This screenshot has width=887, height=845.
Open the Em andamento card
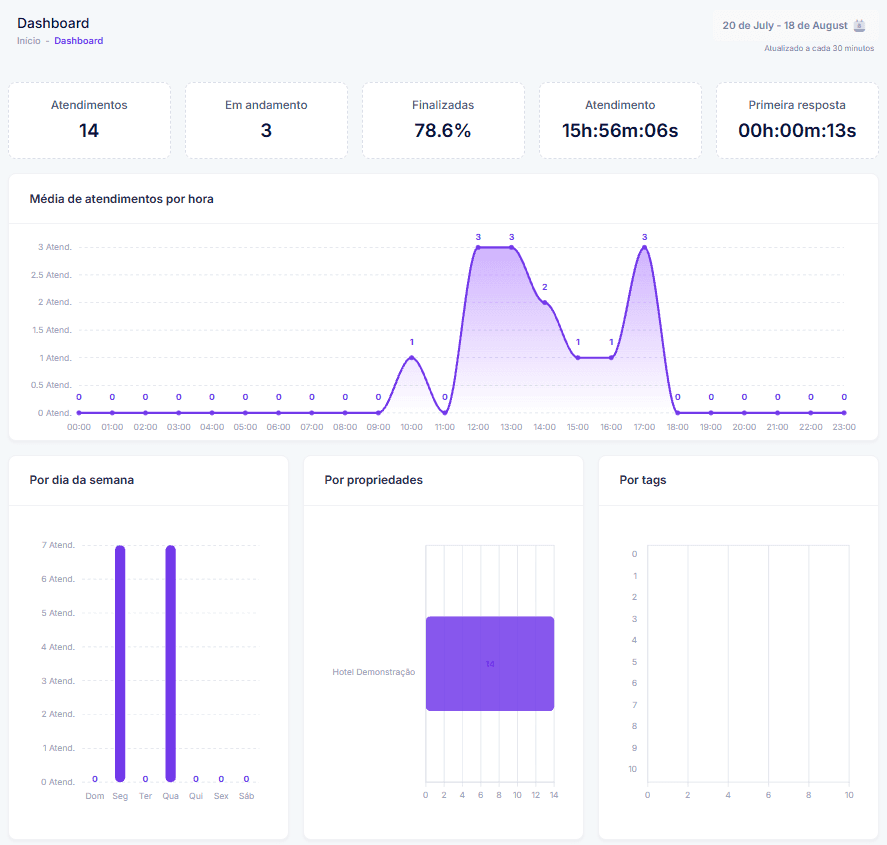coord(266,120)
